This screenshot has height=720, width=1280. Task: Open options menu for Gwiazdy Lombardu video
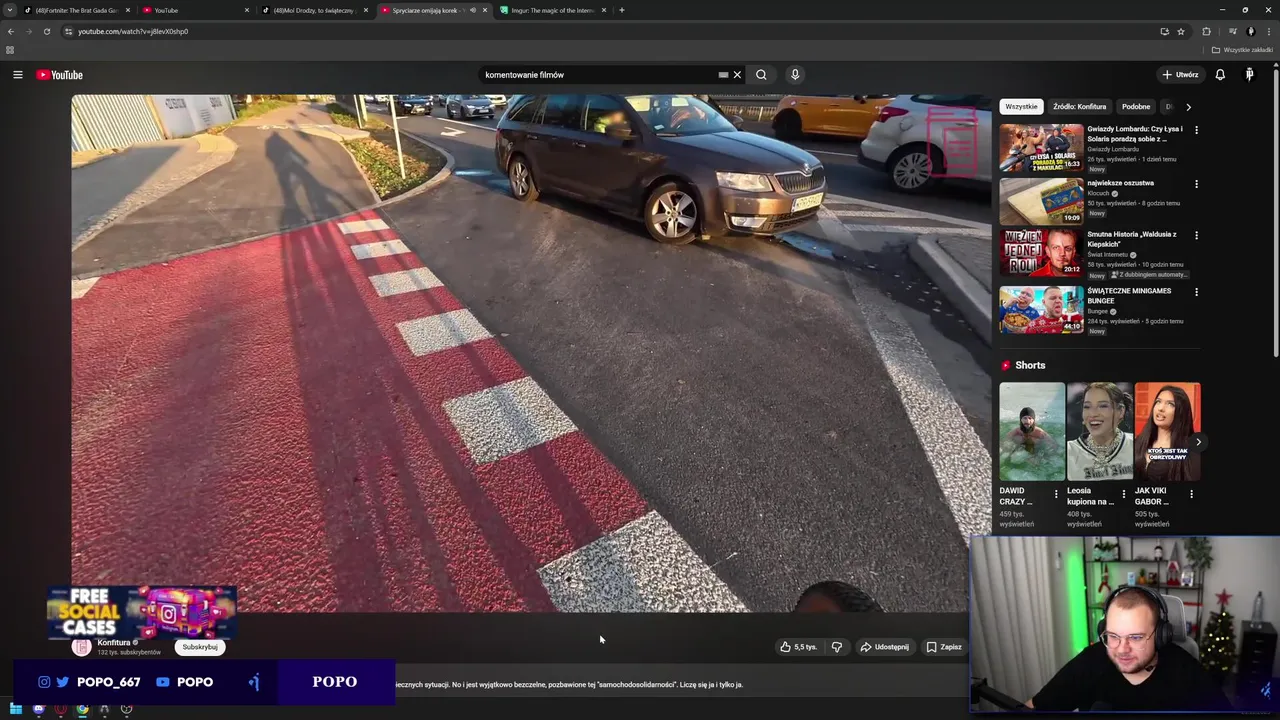click(x=1196, y=130)
